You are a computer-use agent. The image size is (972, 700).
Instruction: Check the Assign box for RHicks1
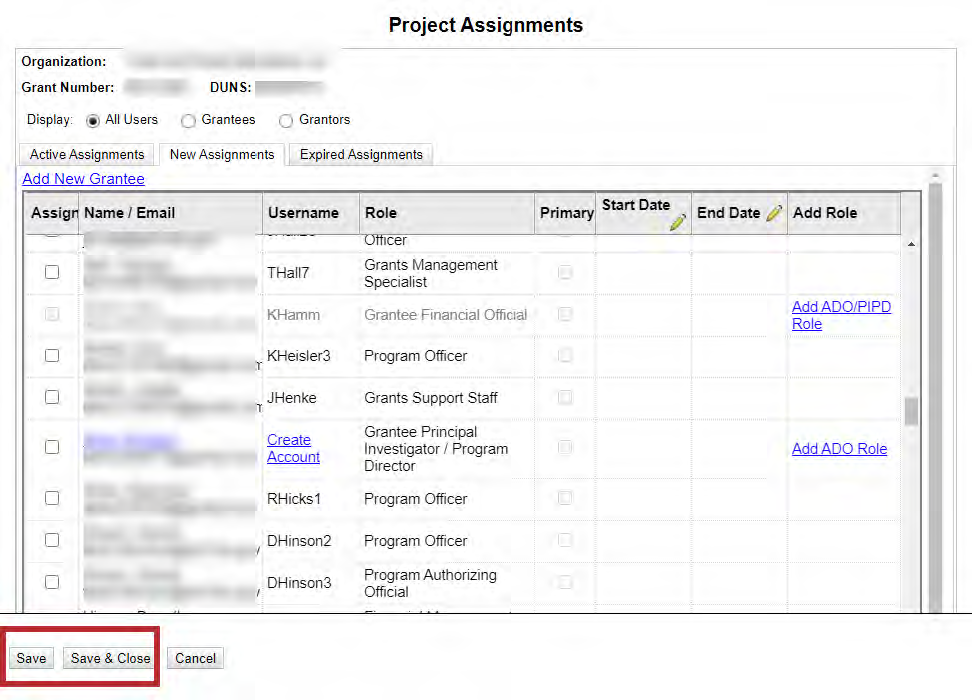pos(52,499)
